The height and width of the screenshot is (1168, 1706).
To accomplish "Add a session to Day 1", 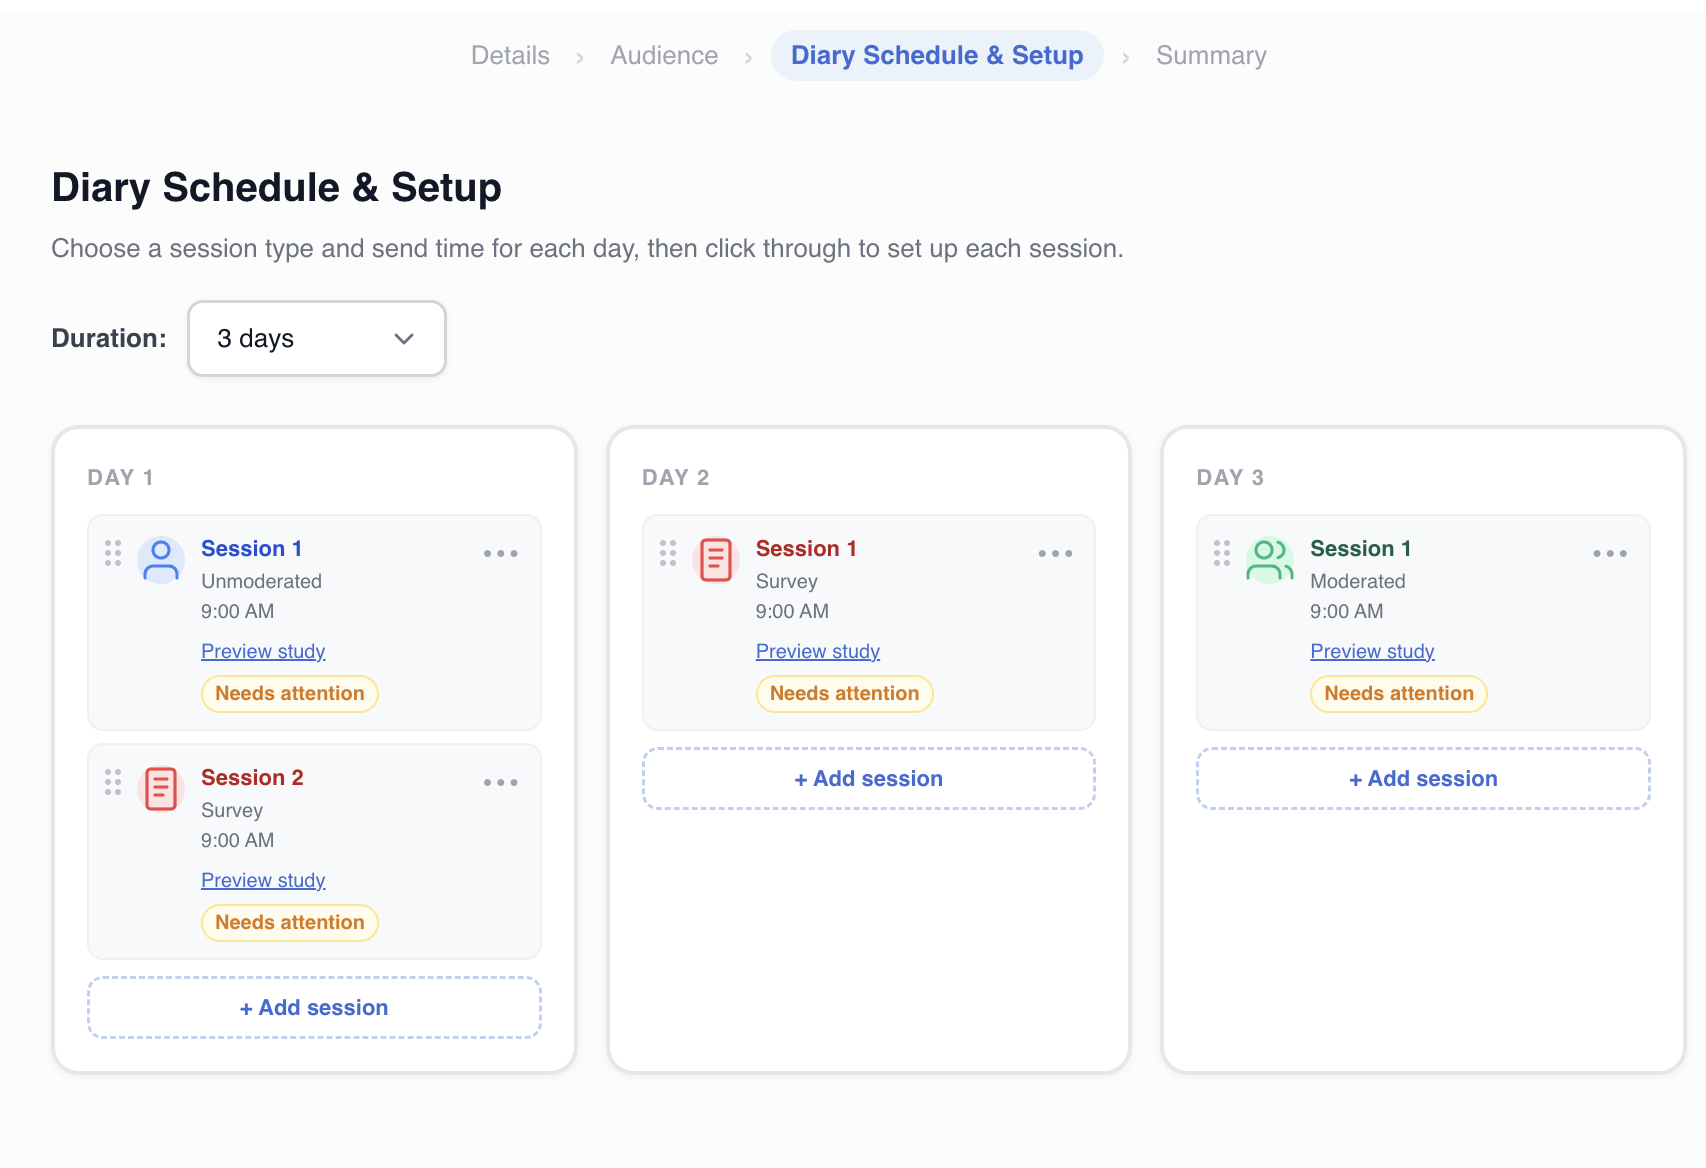I will click(314, 1008).
